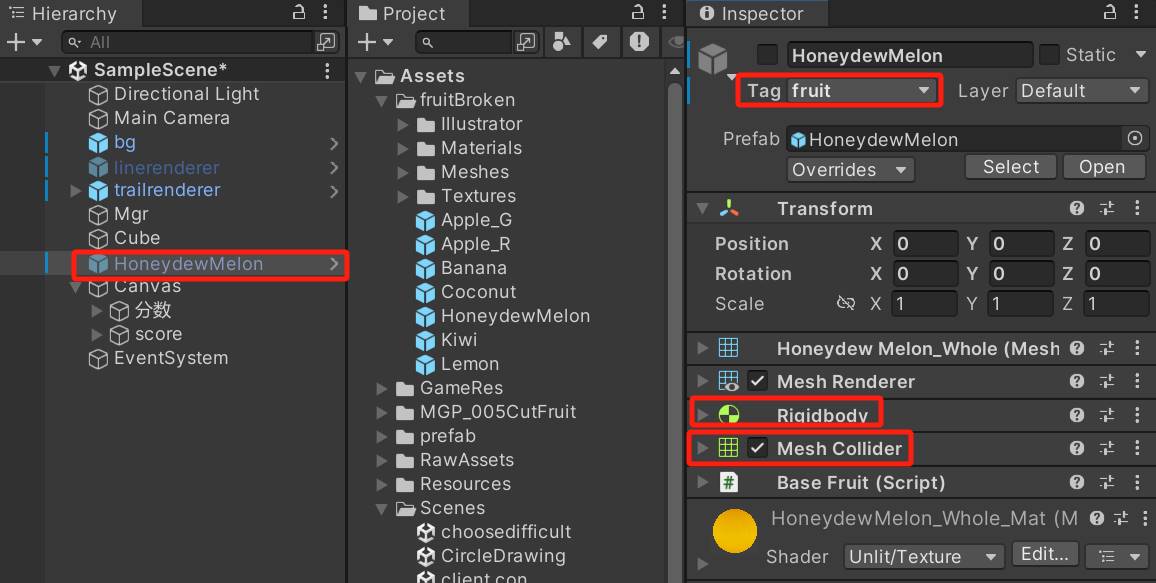Click the yellow HoneydewMelon material preview sphere
This screenshot has width=1156, height=583.
click(735, 531)
